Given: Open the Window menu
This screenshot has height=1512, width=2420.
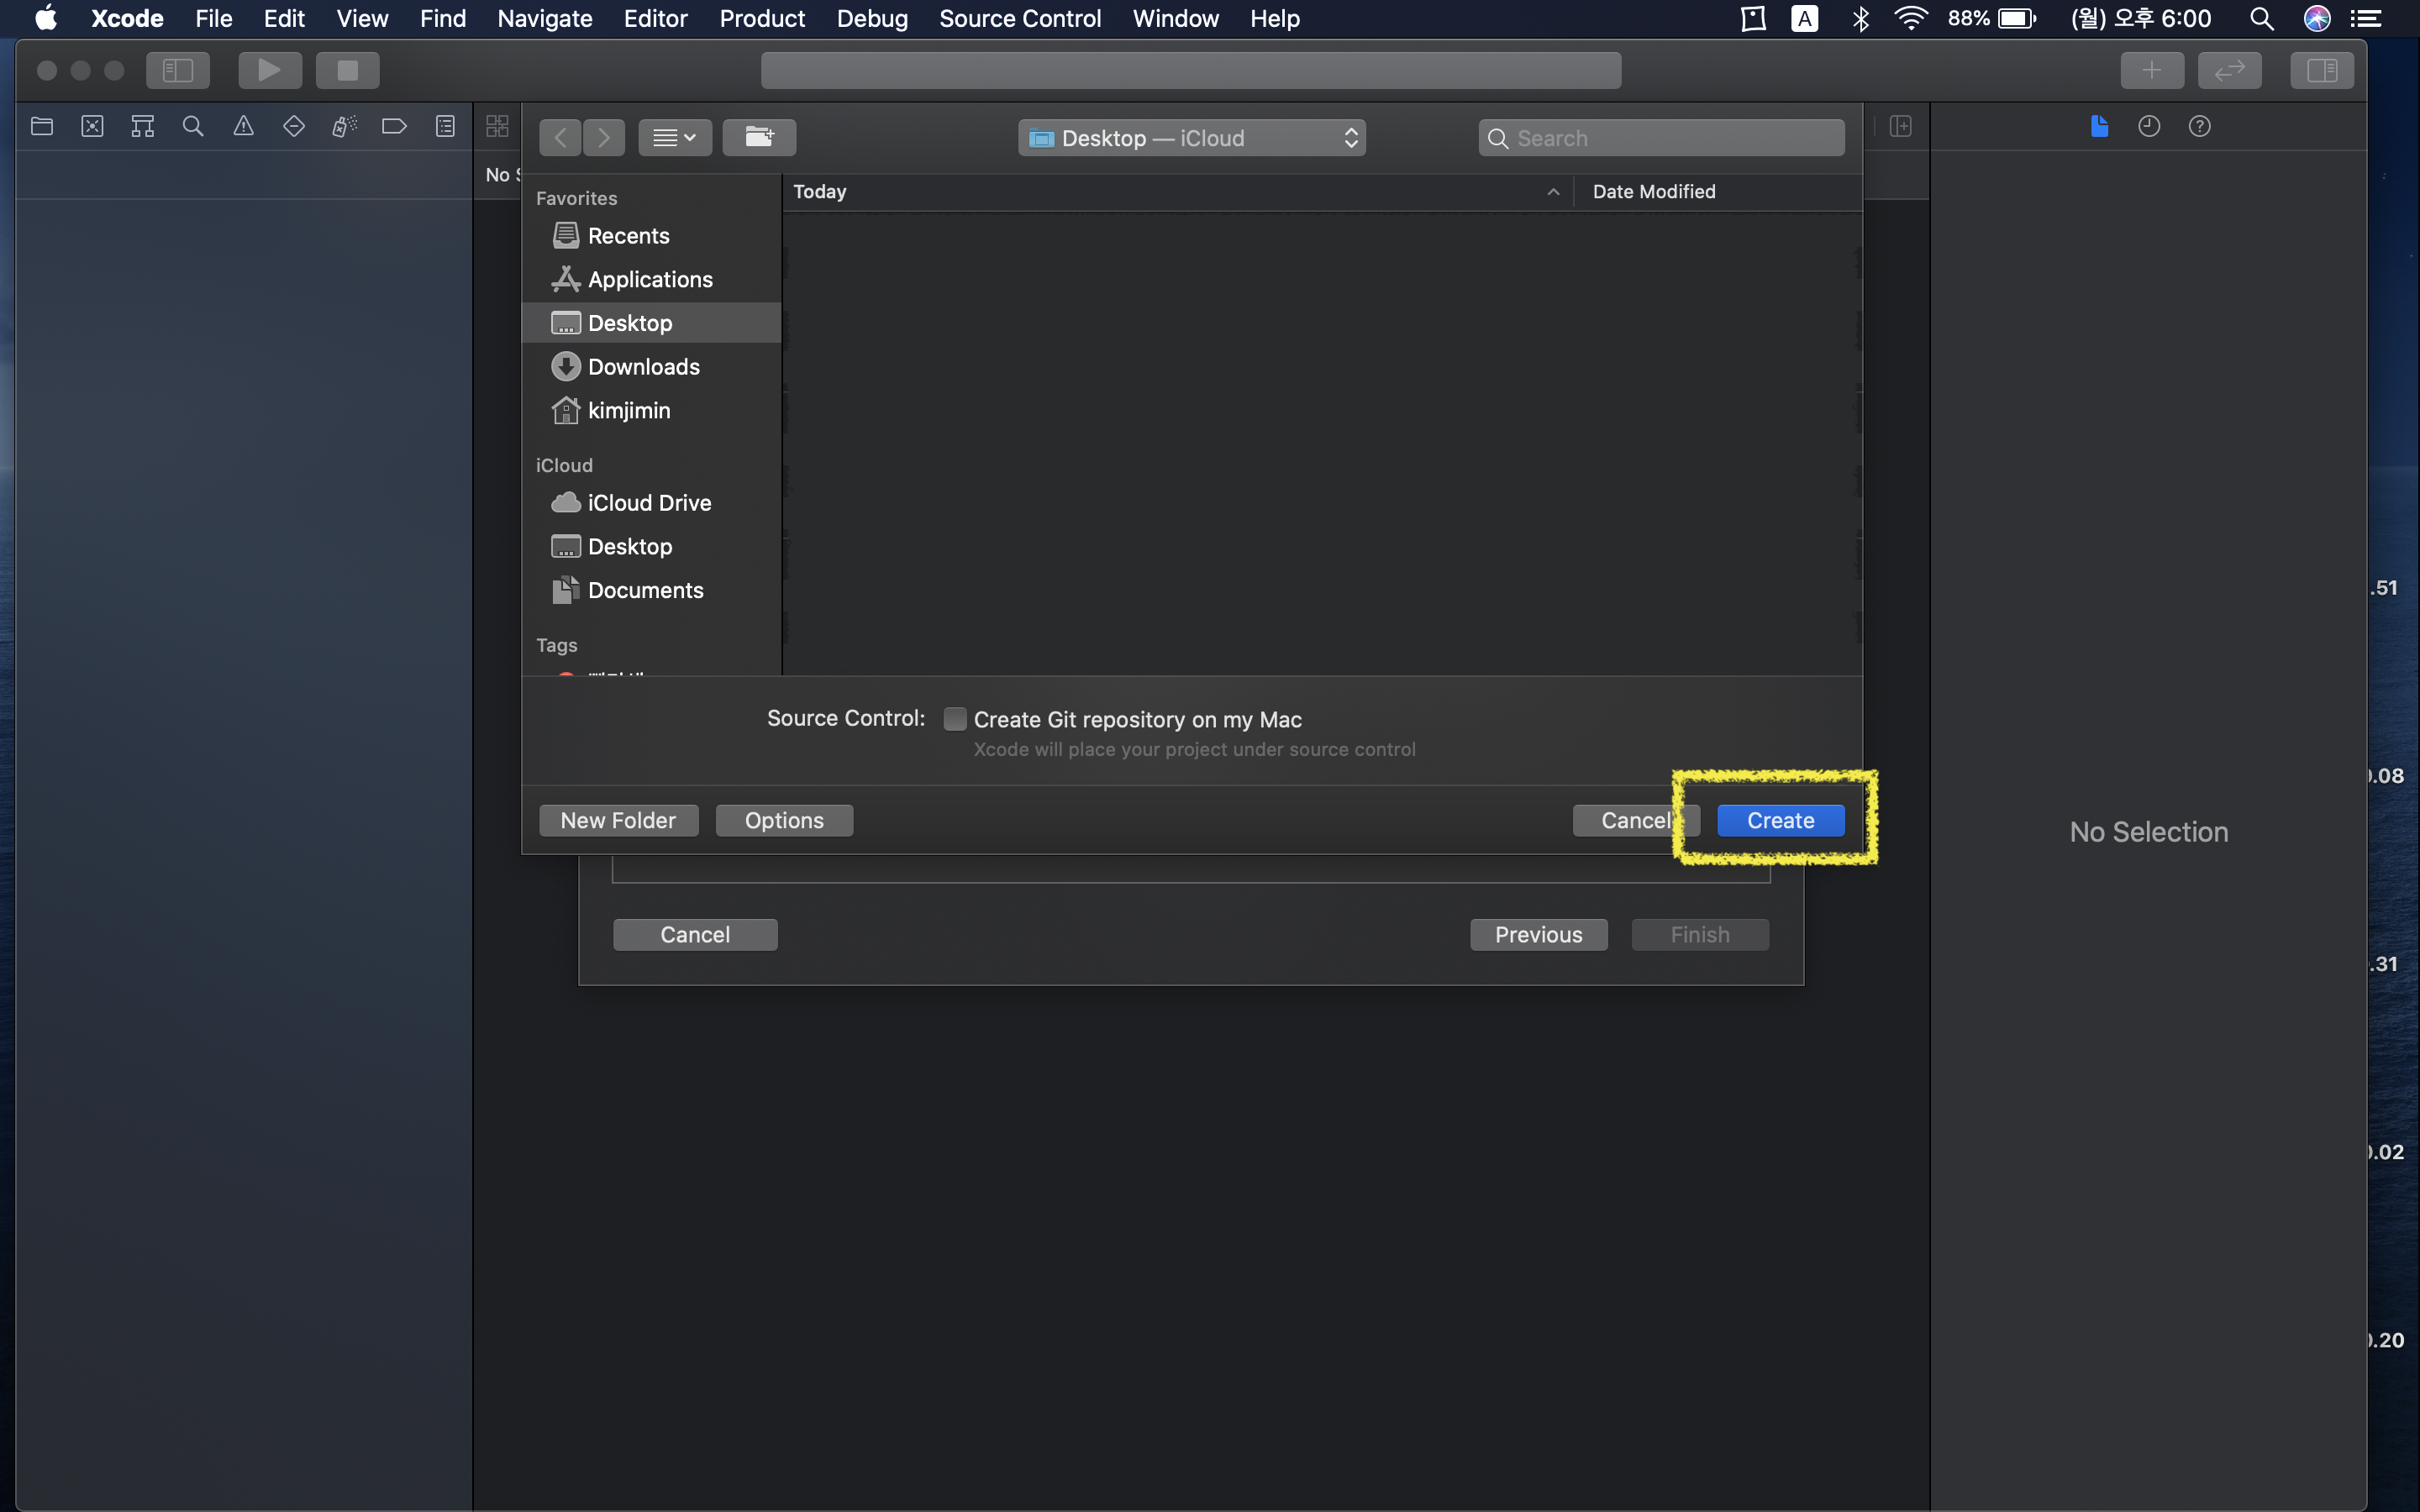Looking at the screenshot, I should pyautogui.click(x=1175, y=18).
